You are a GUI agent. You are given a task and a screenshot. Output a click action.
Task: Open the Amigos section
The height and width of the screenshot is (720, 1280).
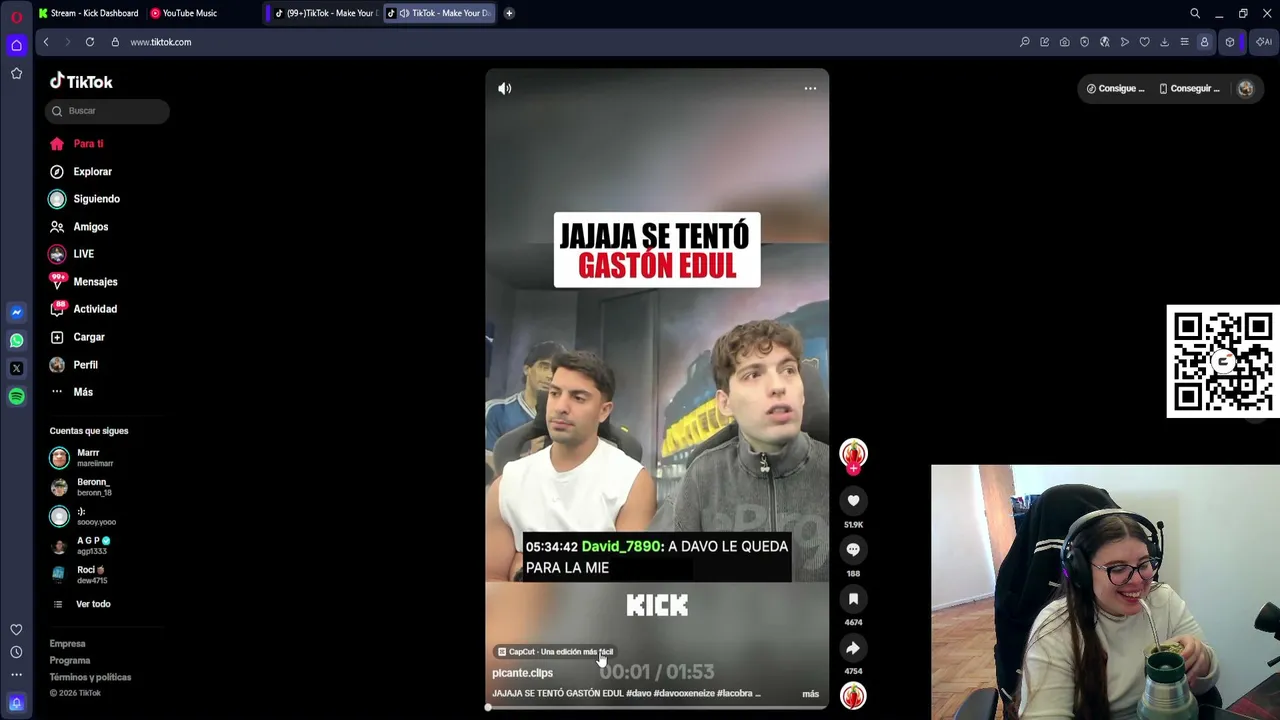click(x=90, y=227)
